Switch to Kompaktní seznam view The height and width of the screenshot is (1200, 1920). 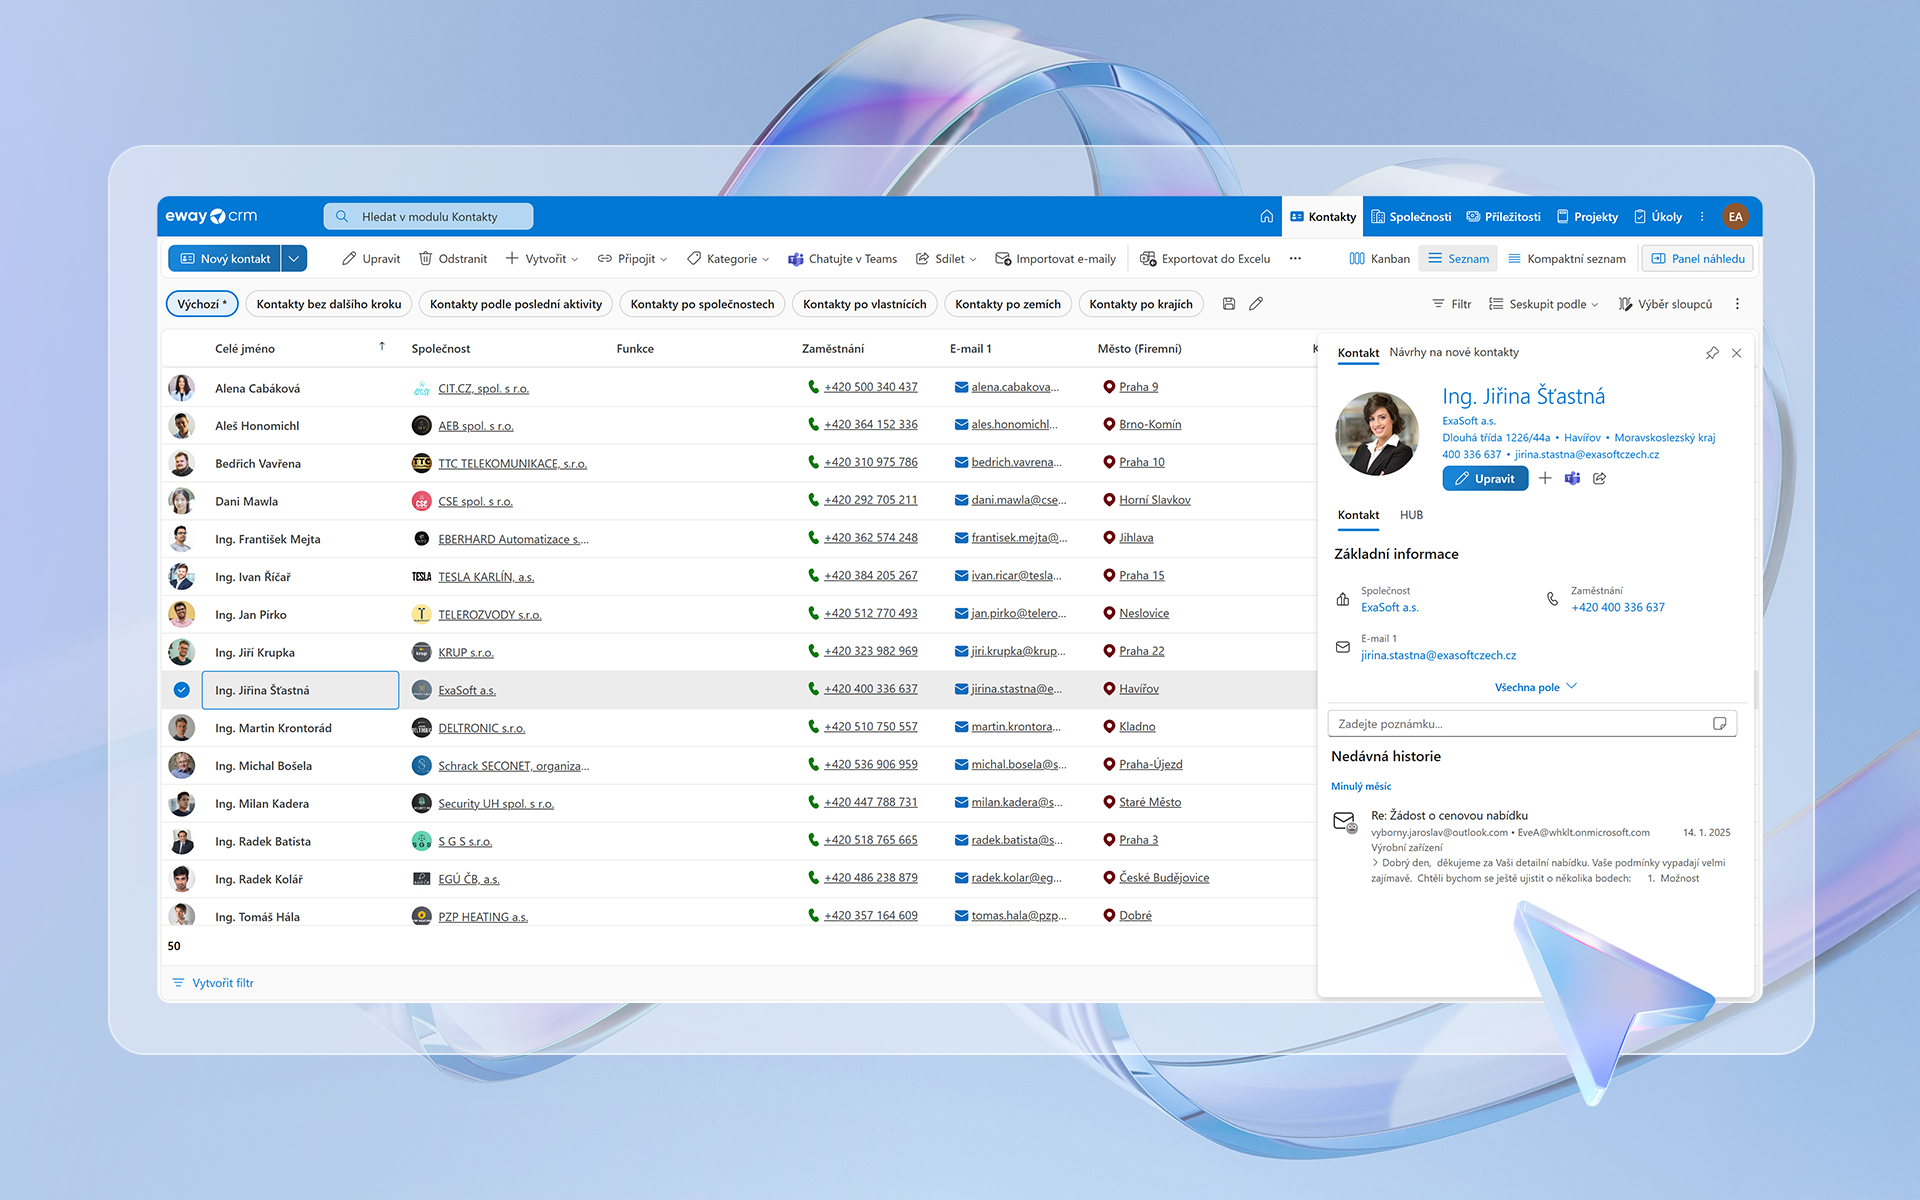1567,258
